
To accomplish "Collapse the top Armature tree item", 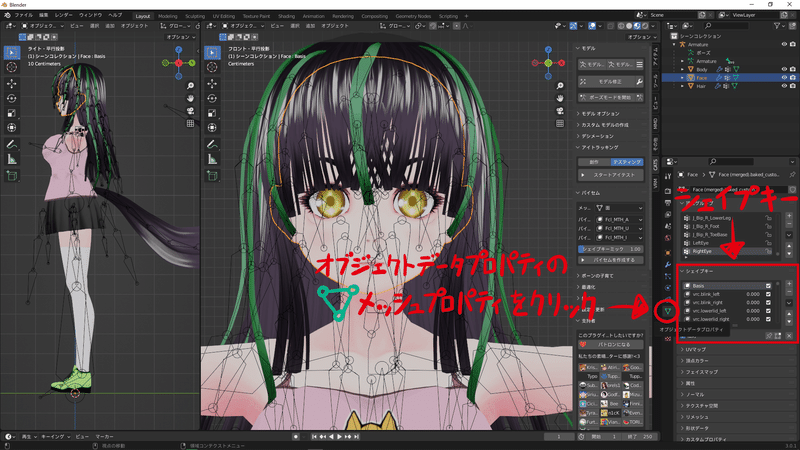I will 674,44.
